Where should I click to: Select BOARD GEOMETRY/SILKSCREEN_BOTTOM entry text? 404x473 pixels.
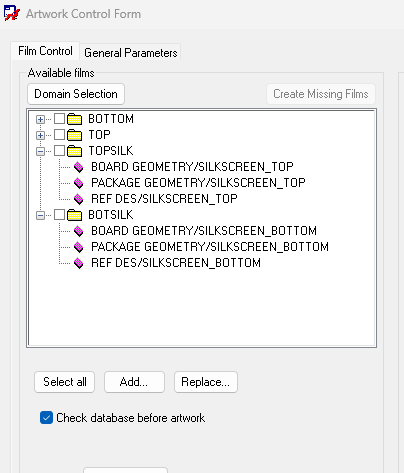(x=204, y=231)
